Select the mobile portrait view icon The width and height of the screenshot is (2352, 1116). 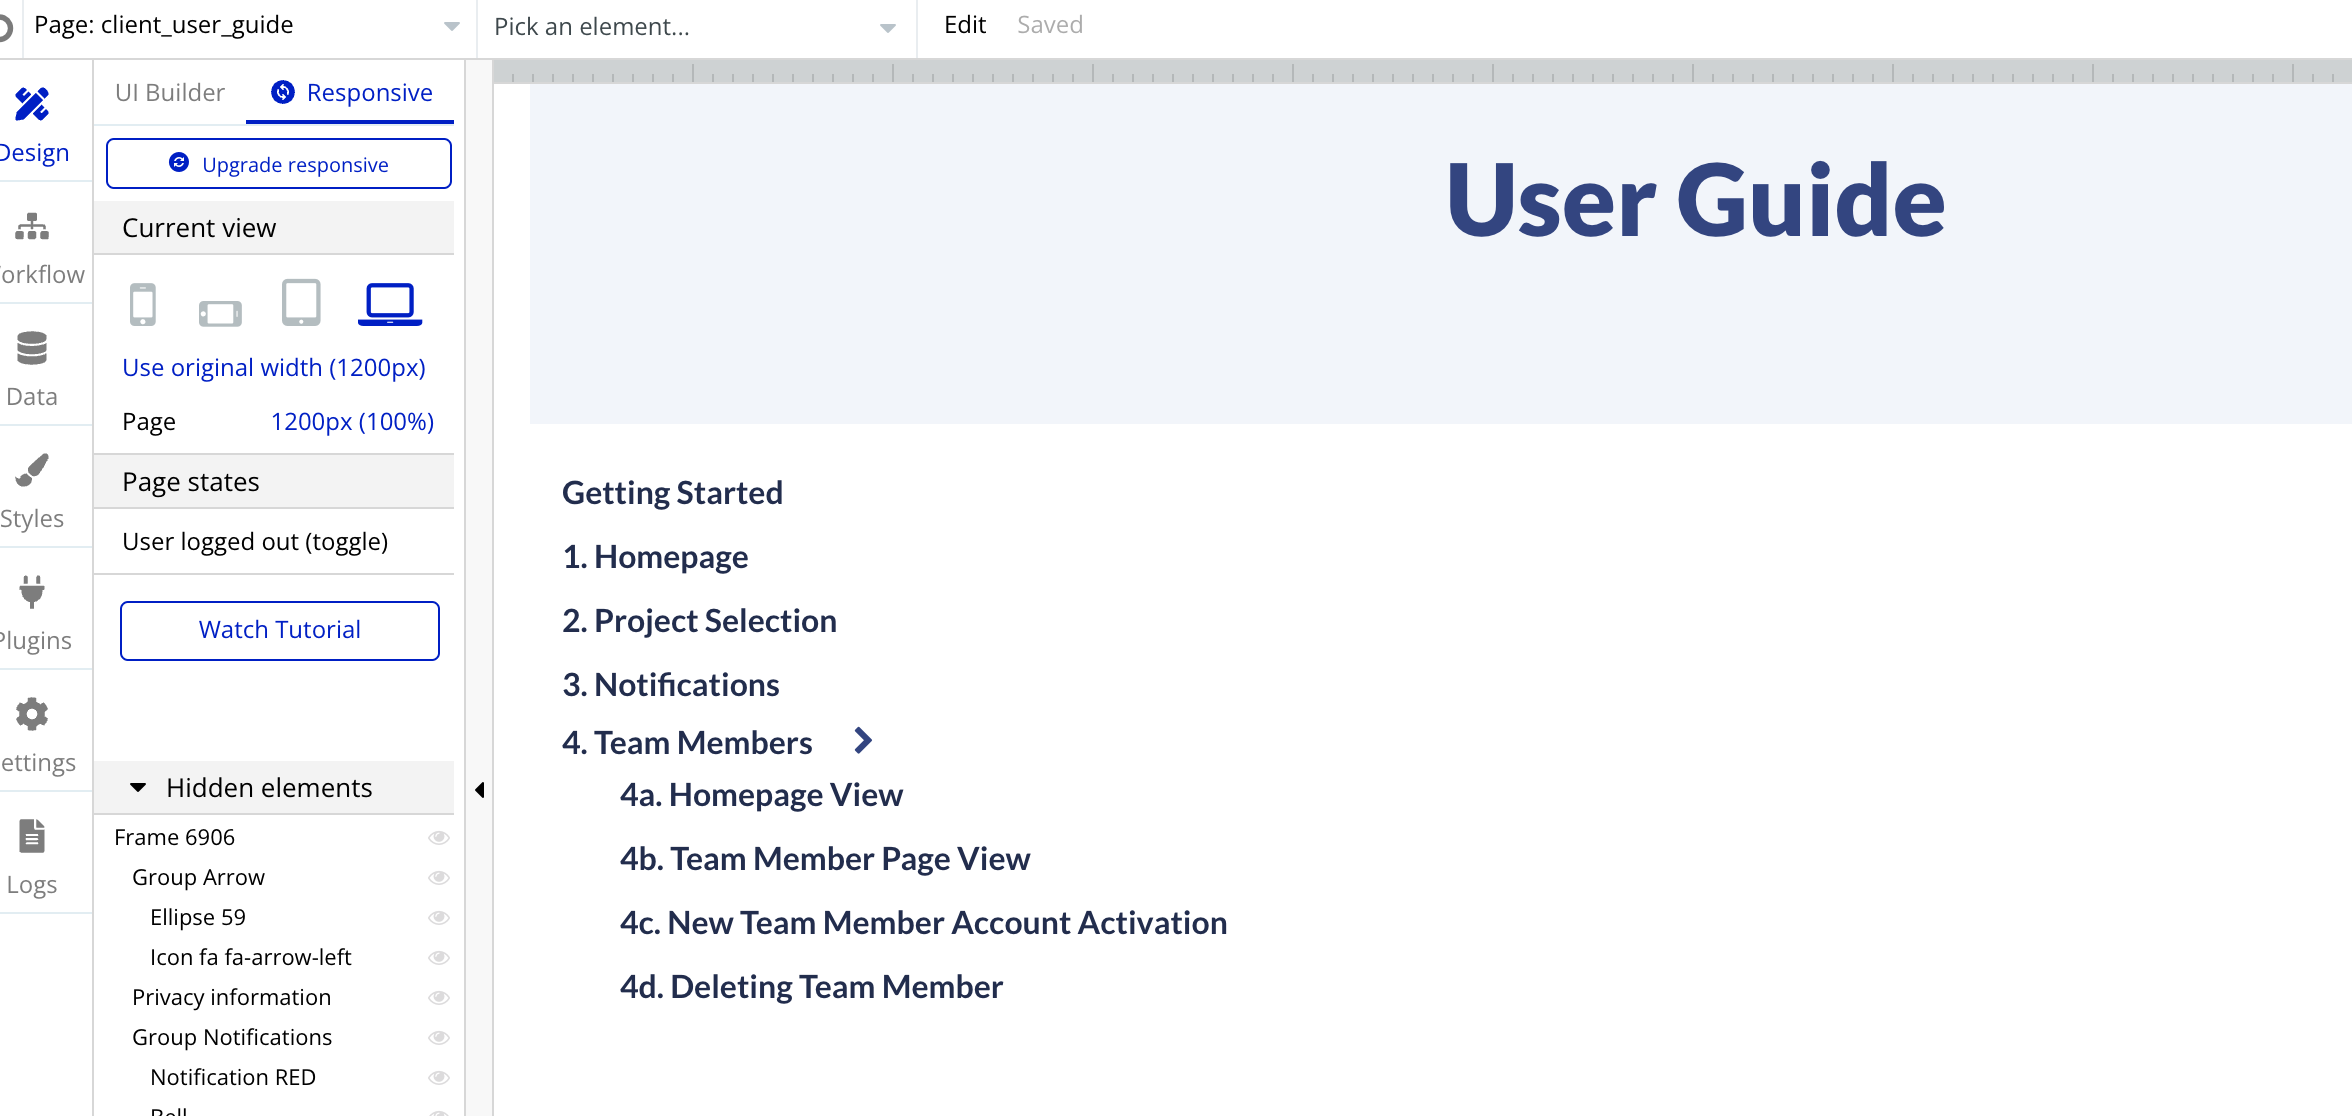[x=143, y=304]
